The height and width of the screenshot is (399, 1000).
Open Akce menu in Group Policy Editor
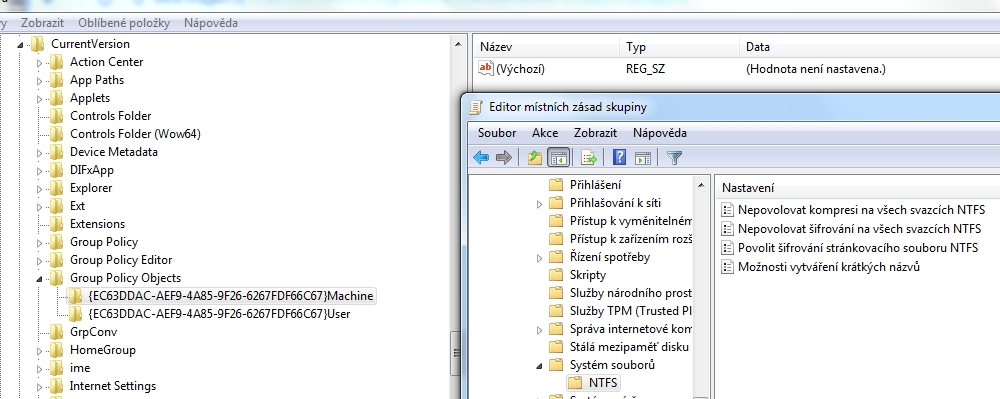(545, 133)
